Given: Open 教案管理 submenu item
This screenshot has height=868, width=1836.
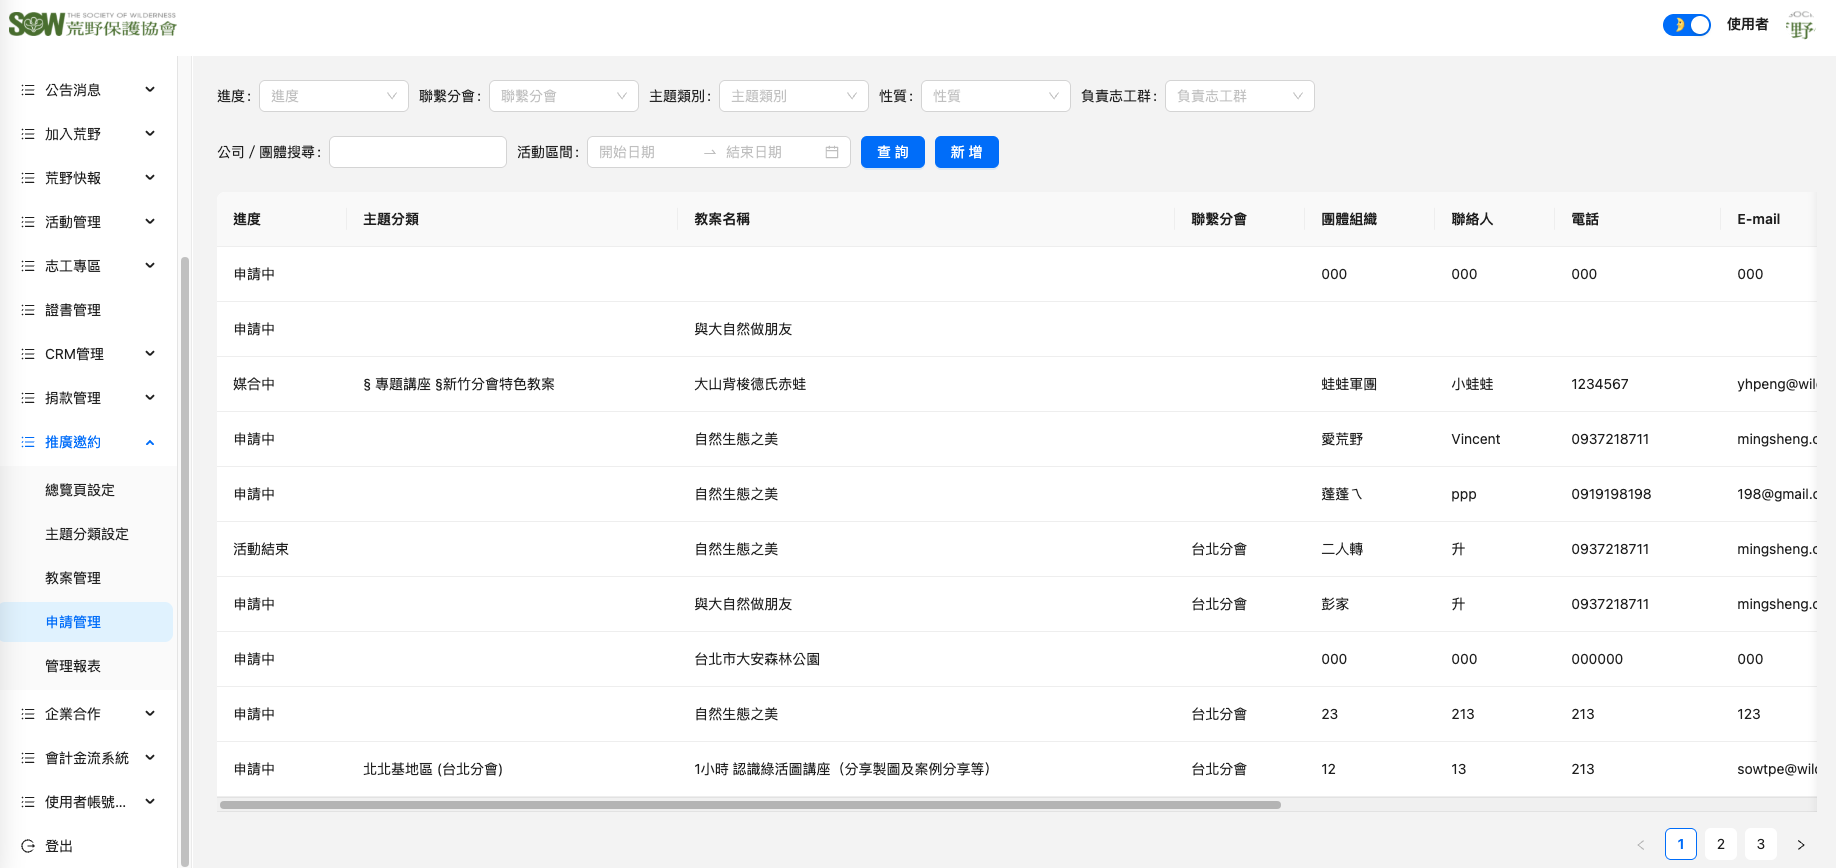Looking at the screenshot, I should (x=73, y=578).
